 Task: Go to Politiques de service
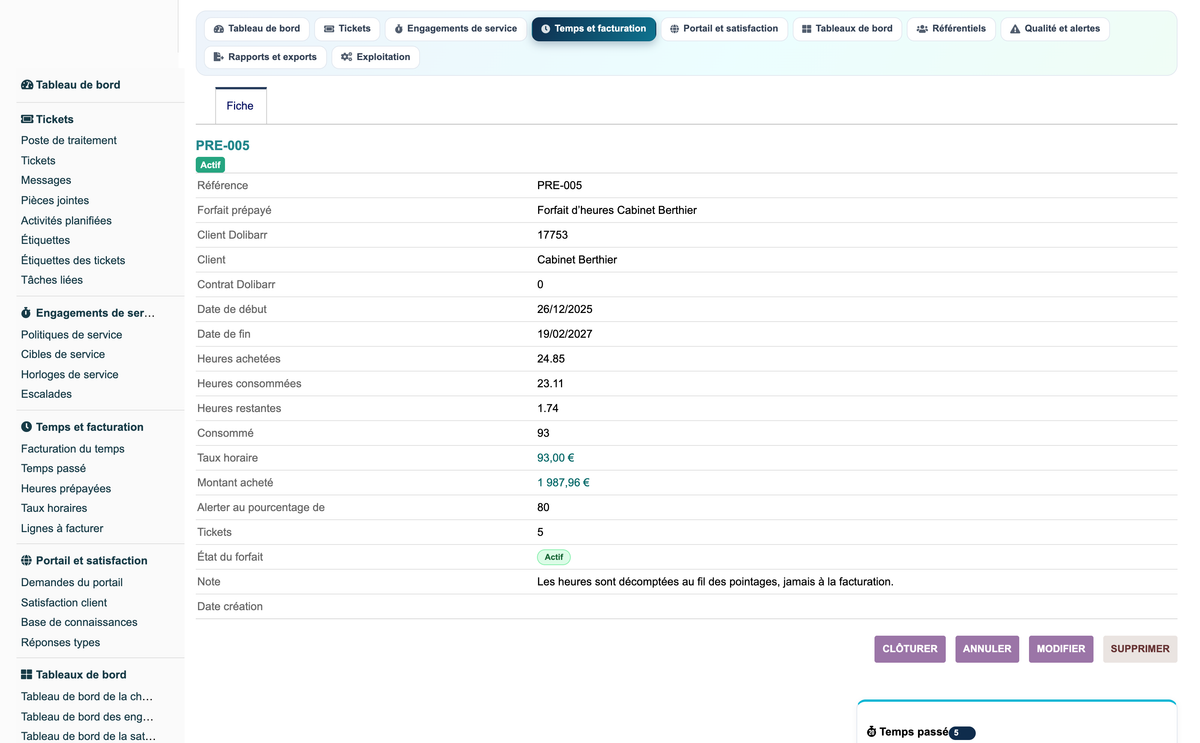71,335
